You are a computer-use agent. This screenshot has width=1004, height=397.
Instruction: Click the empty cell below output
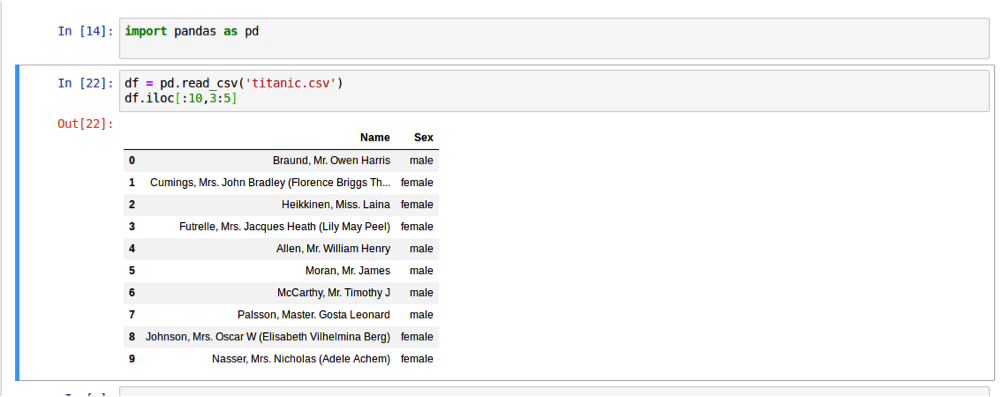click(554, 391)
